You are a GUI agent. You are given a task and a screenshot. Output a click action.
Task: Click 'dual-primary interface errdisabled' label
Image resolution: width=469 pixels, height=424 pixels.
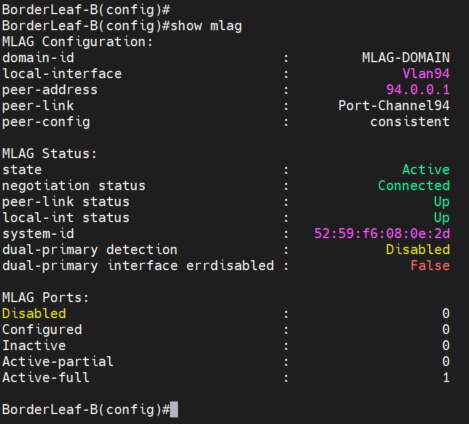point(138,266)
